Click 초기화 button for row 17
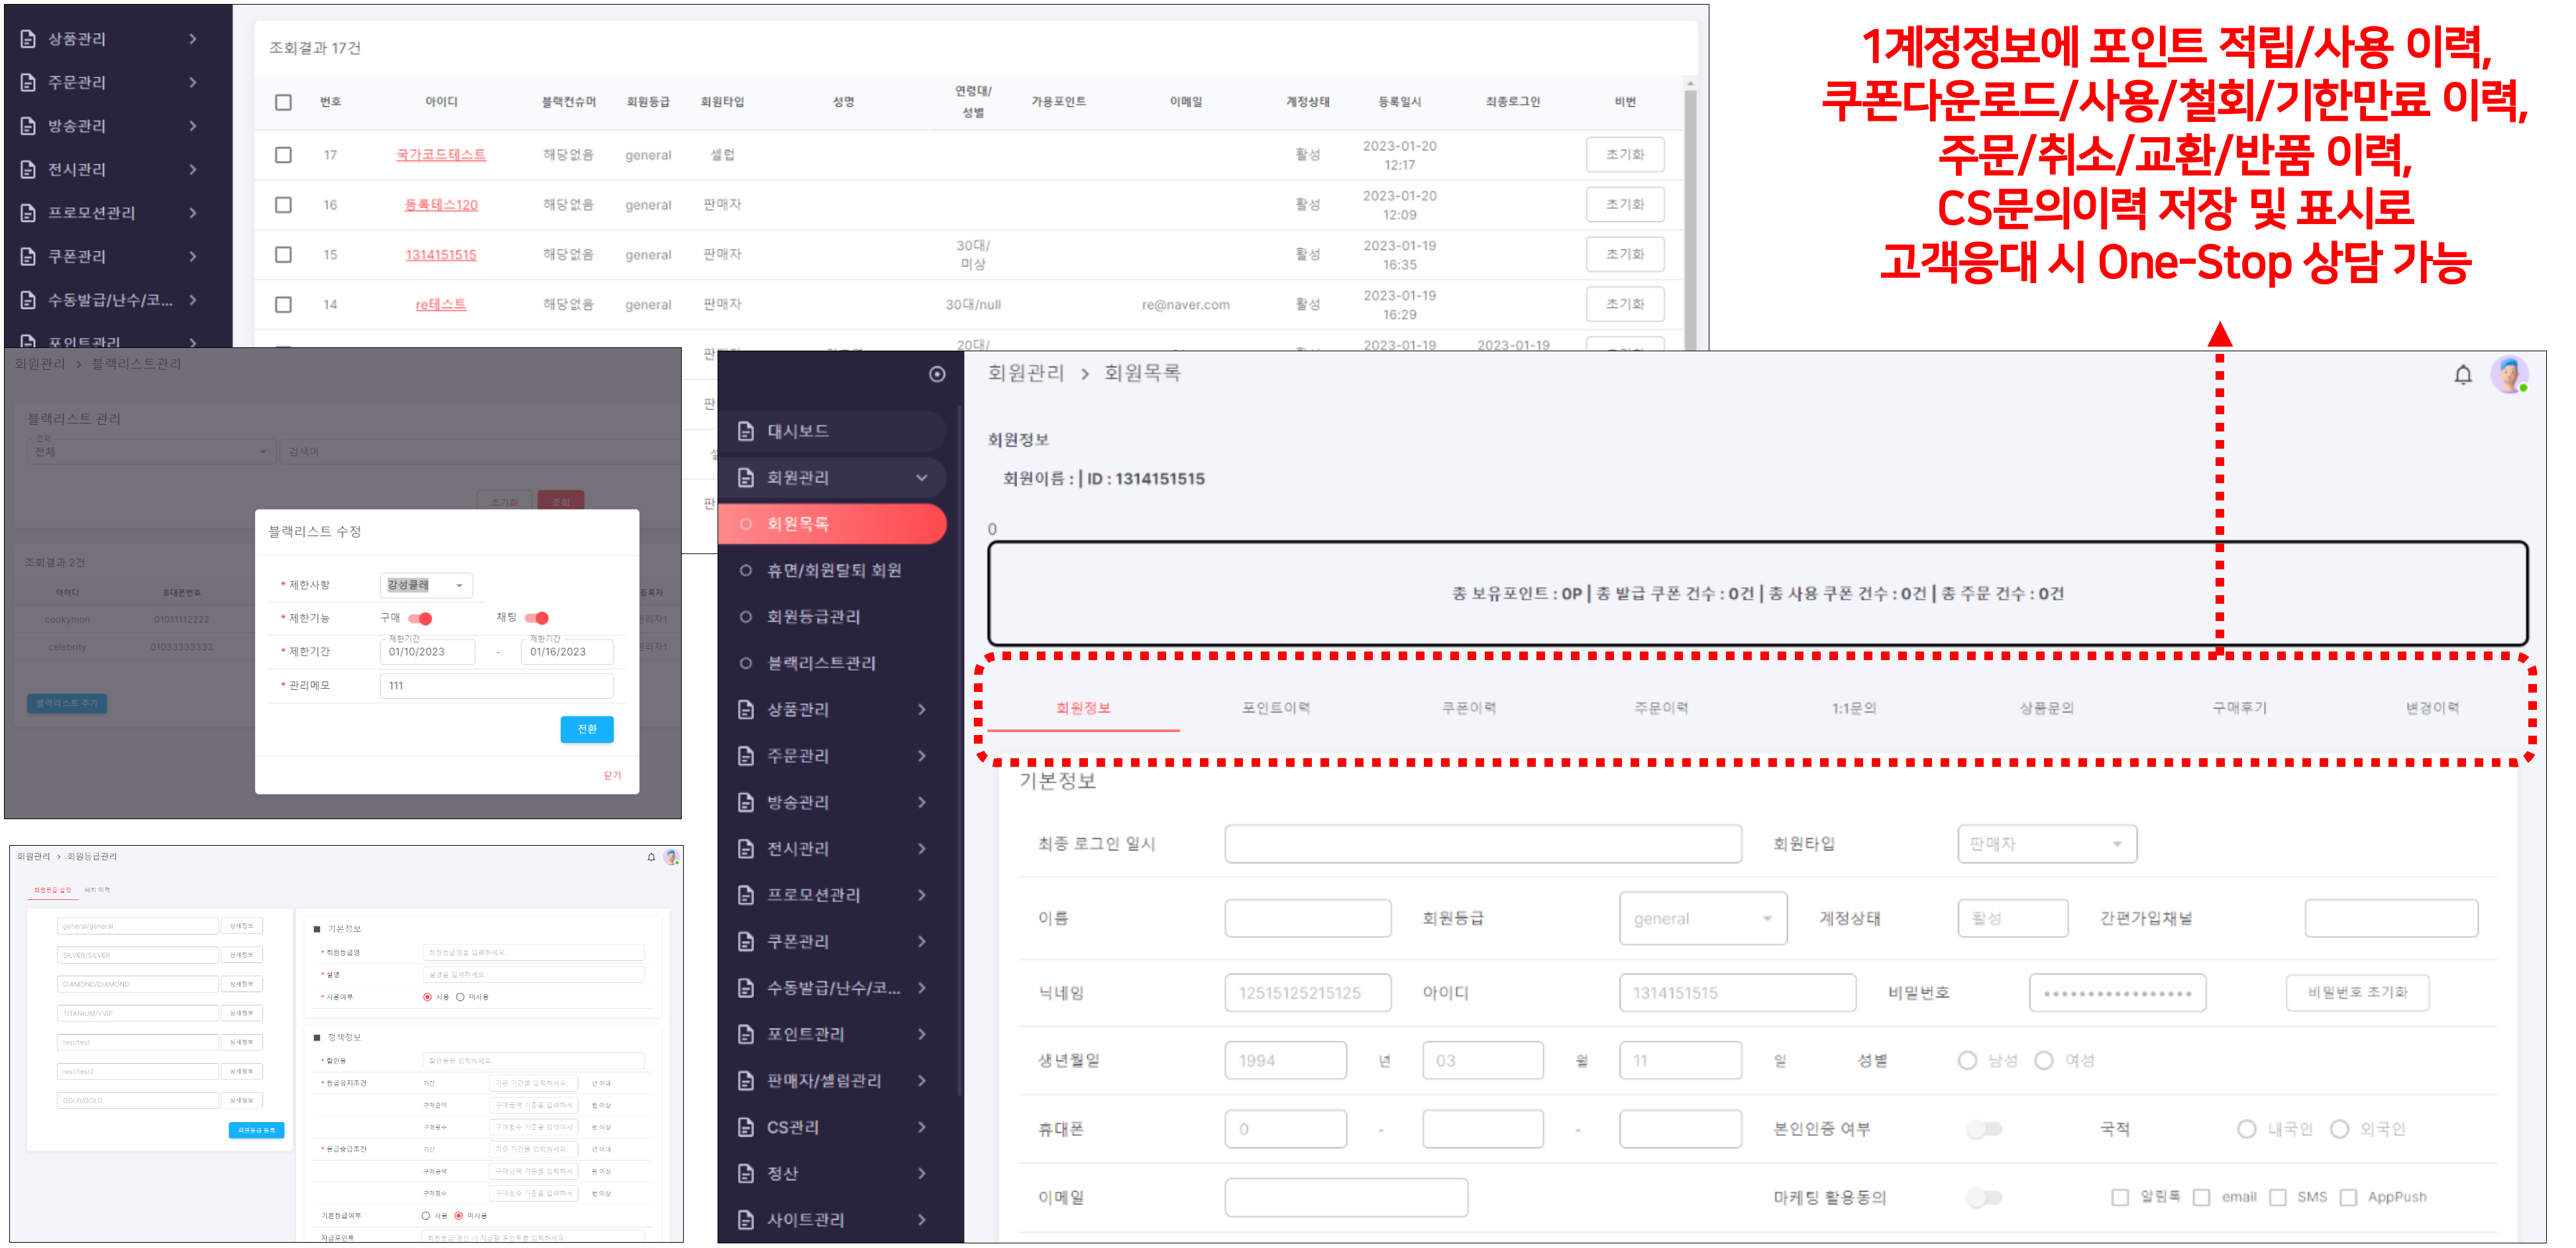2576x1248 pixels. click(x=1625, y=155)
